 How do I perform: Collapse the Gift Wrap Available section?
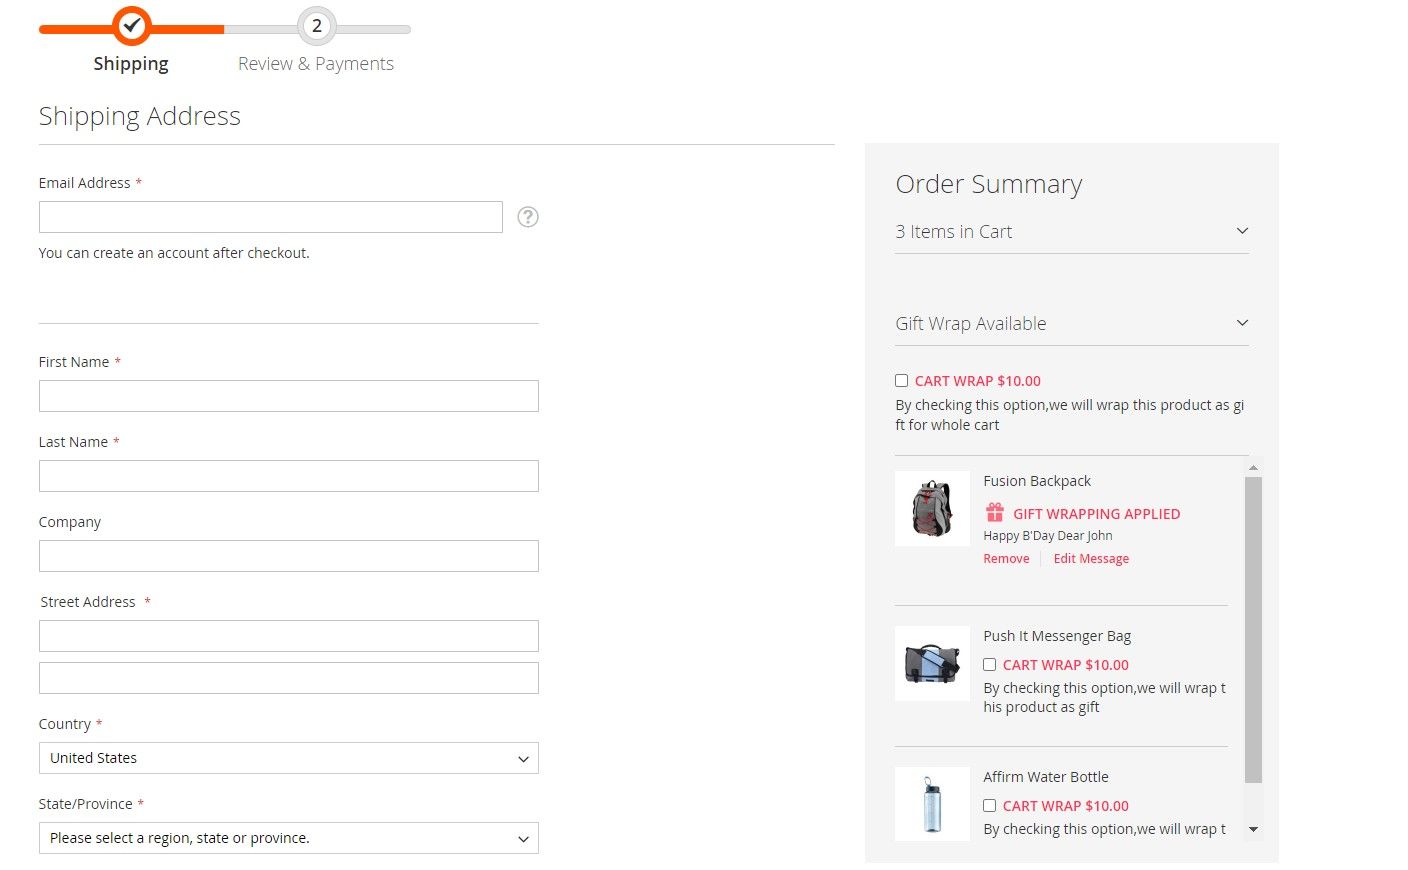click(x=1242, y=323)
